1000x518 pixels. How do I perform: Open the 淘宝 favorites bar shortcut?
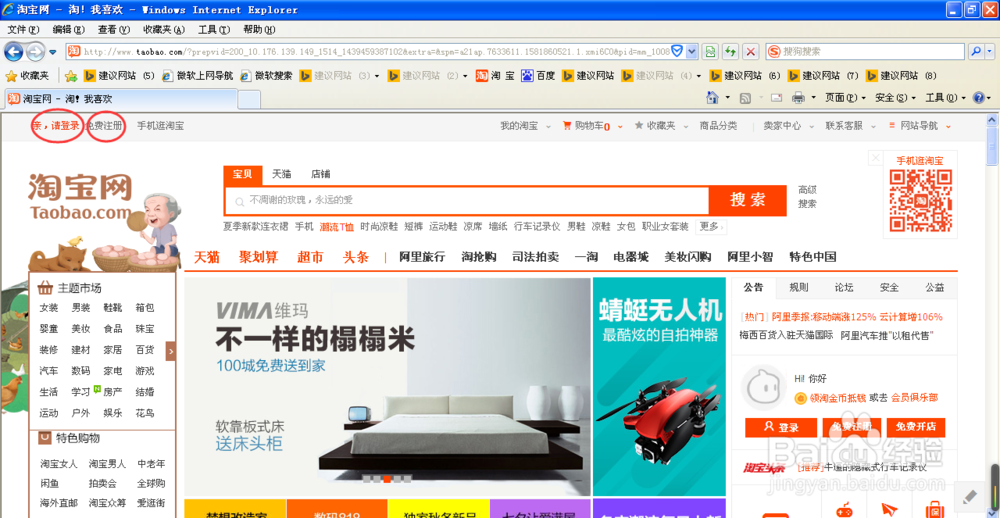[x=496, y=76]
